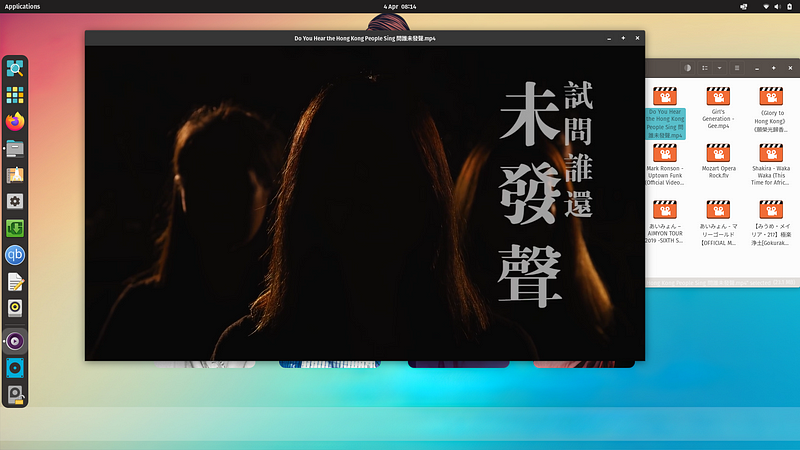
Task: Select the Do You Hear the Hong Kong People Sing file
Action: tap(665, 113)
